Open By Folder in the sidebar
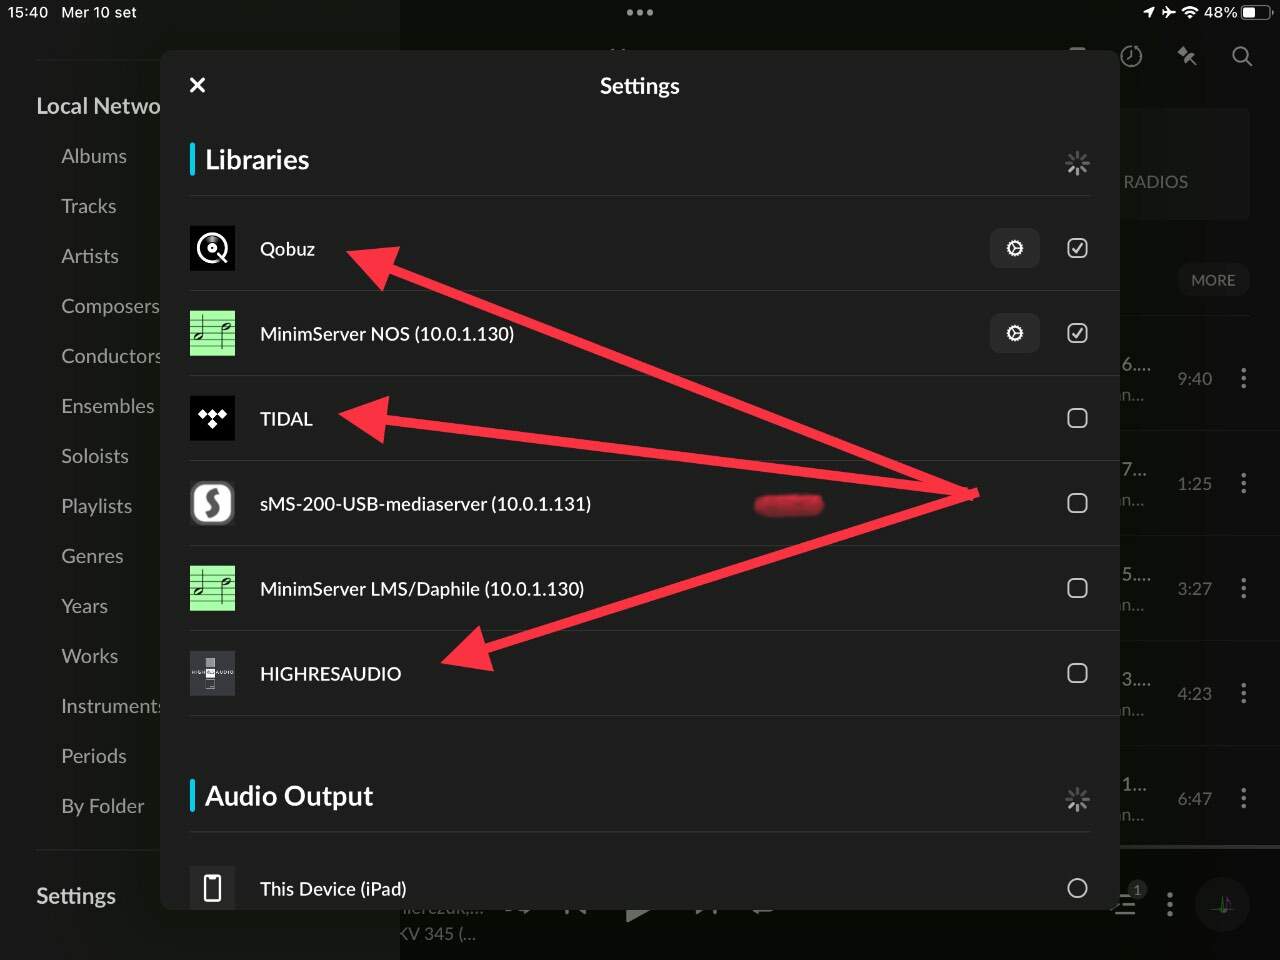1280x960 pixels. (102, 806)
